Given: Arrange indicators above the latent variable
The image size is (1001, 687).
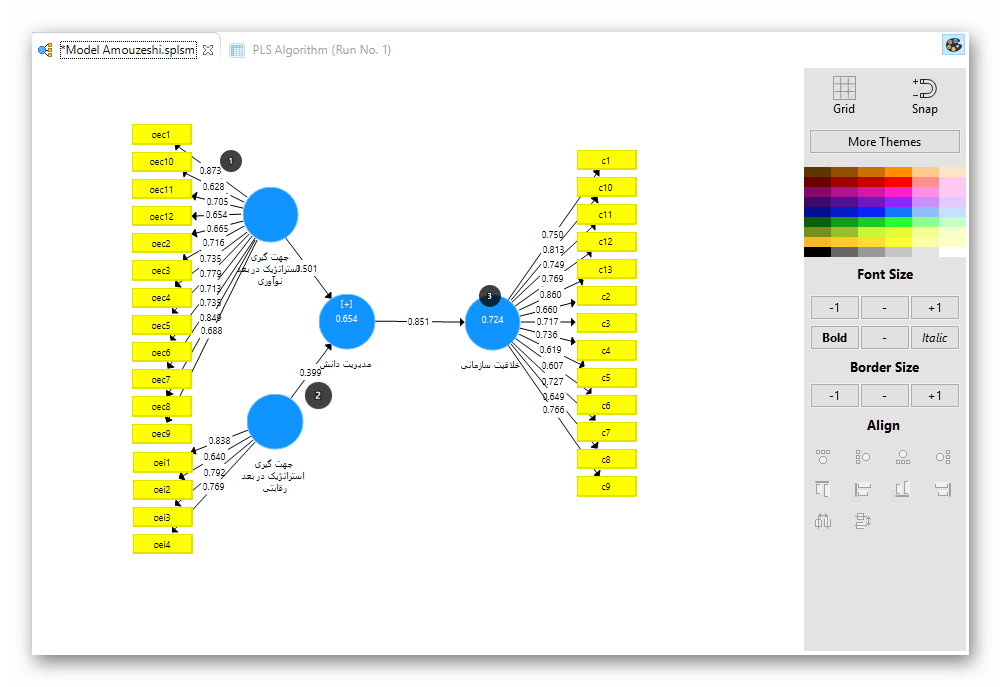Looking at the screenshot, I should [x=823, y=457].
